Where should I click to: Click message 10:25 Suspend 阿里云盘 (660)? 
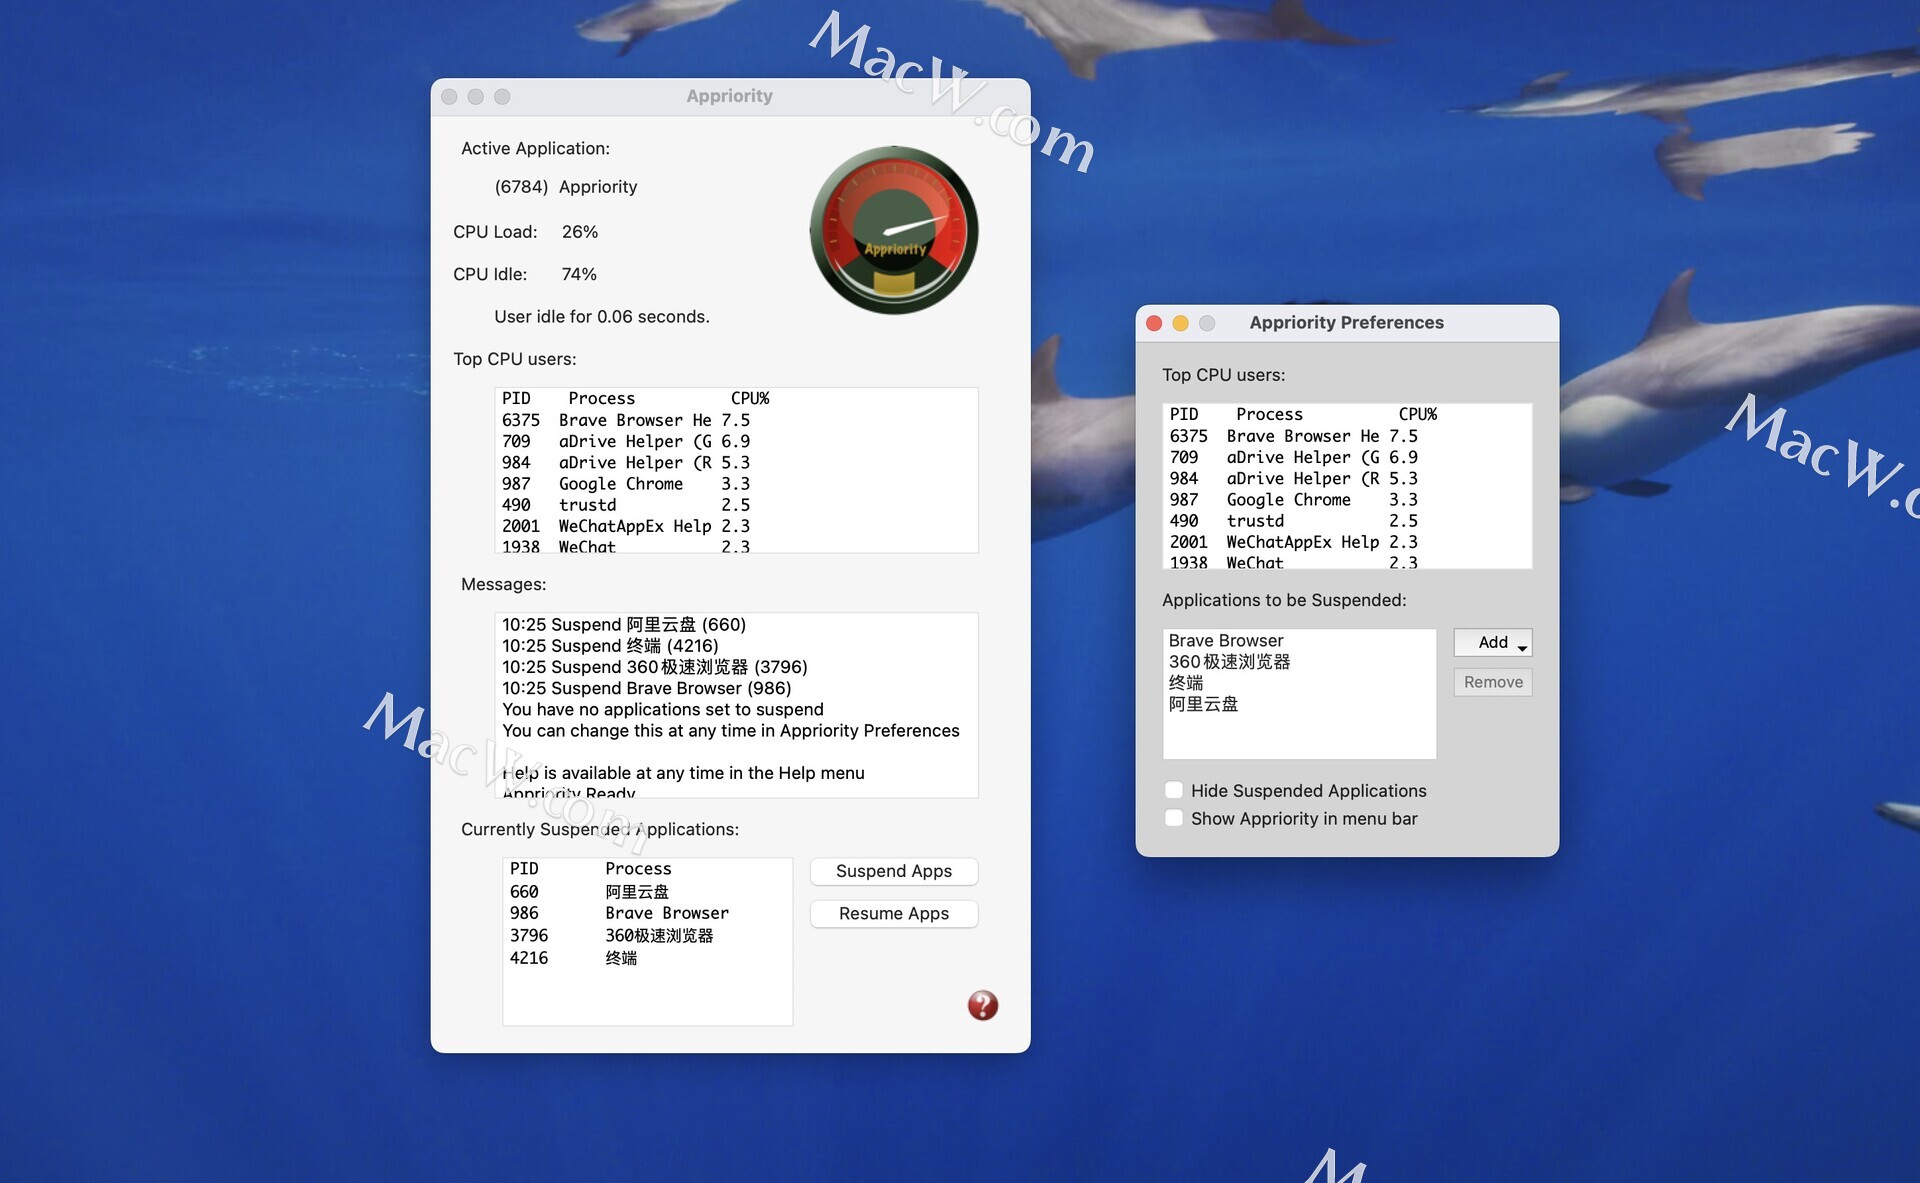(x=624, y=624)
